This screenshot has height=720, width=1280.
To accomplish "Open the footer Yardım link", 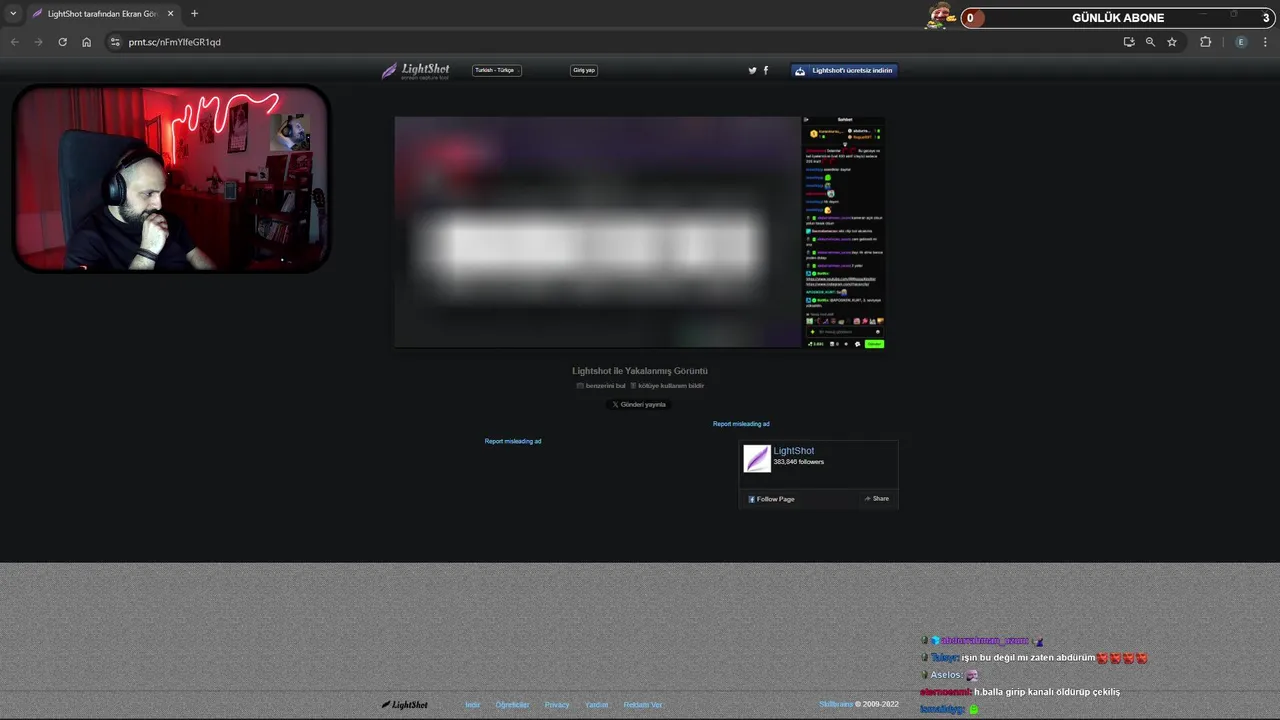I will 596,705.
